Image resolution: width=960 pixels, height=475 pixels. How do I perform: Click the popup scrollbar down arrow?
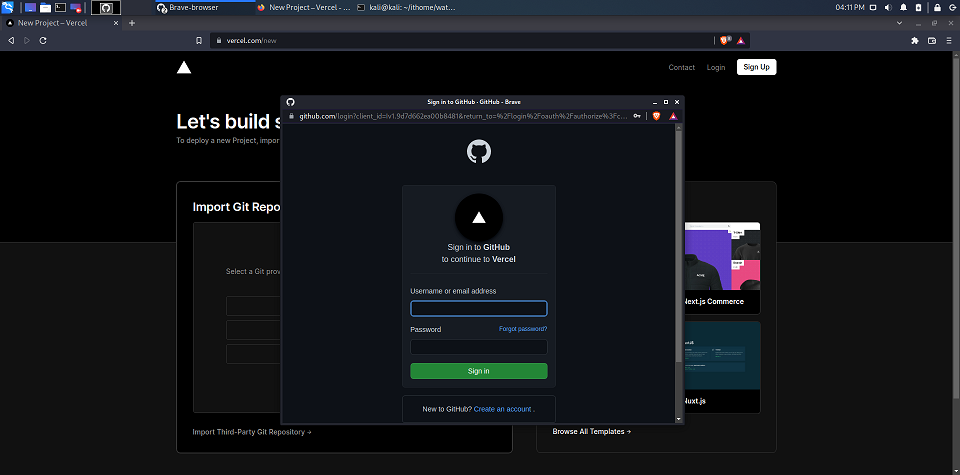[678, 419]
